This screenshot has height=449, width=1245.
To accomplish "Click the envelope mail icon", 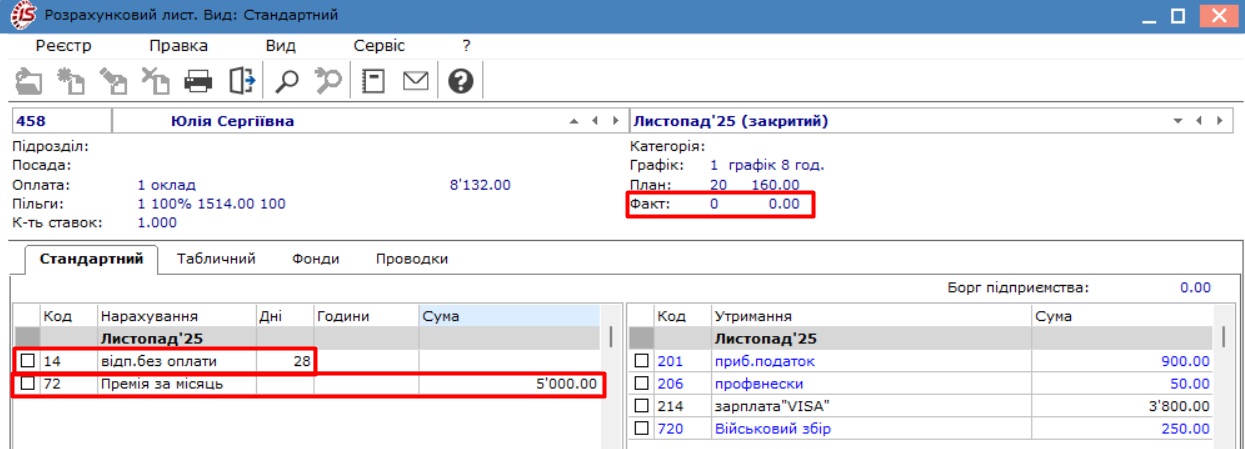I will pyautogui.click(x=416, y=81).
